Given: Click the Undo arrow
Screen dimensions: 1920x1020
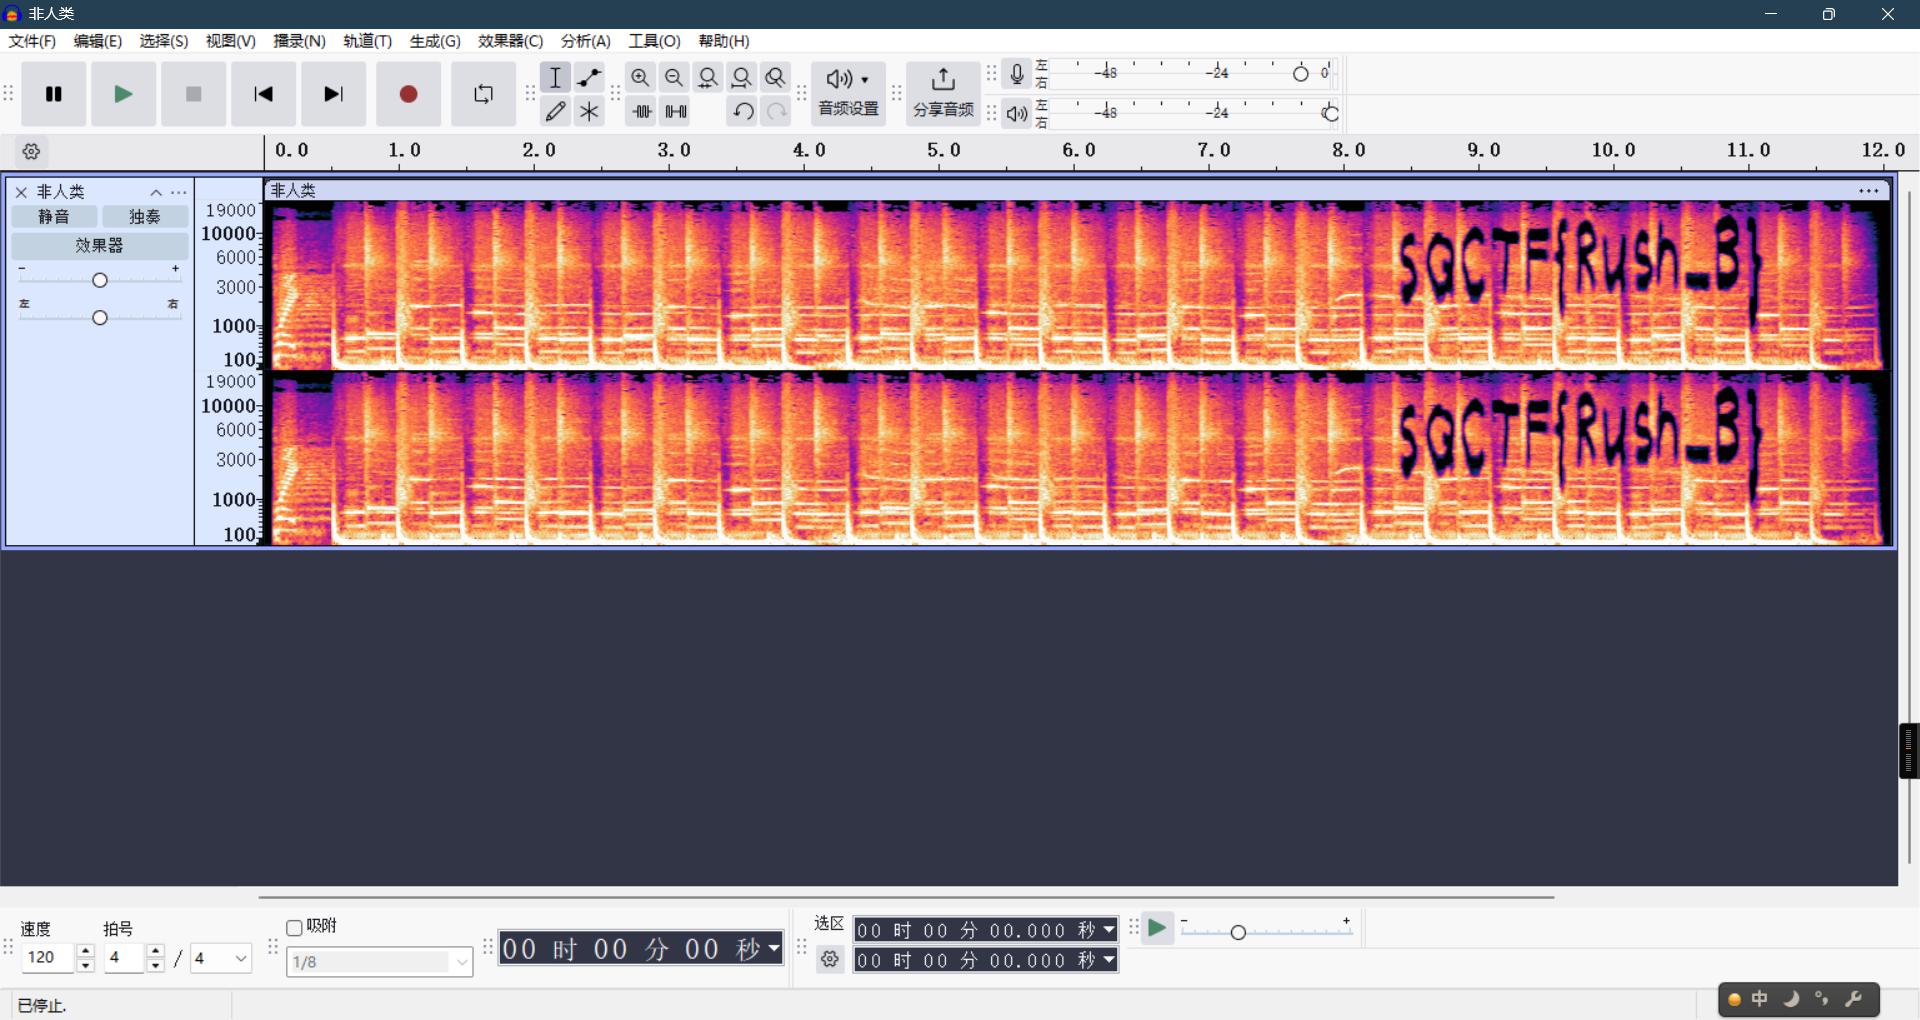Looking at the screenshot, I should click(x=742, y=111).
